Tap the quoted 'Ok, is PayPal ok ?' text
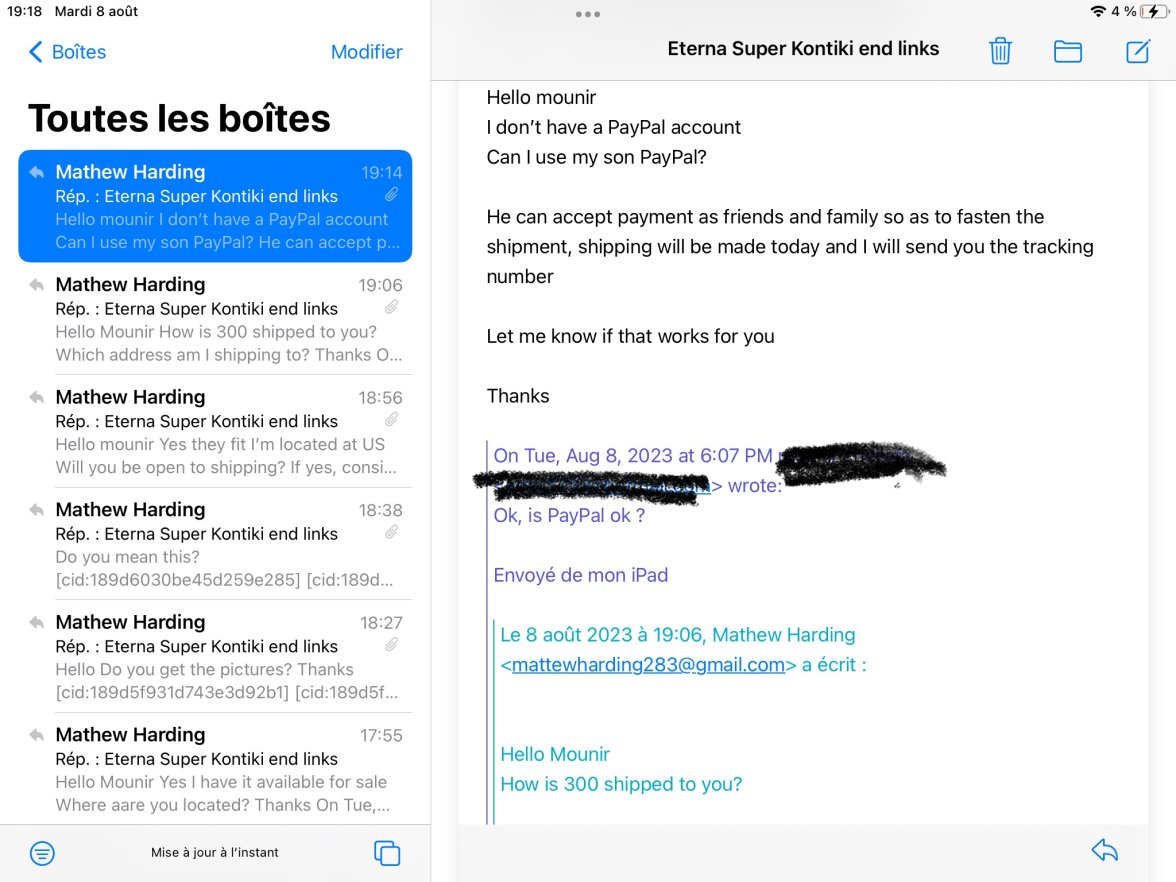The height and width of the screenshot is (882, 1176). 569,516
